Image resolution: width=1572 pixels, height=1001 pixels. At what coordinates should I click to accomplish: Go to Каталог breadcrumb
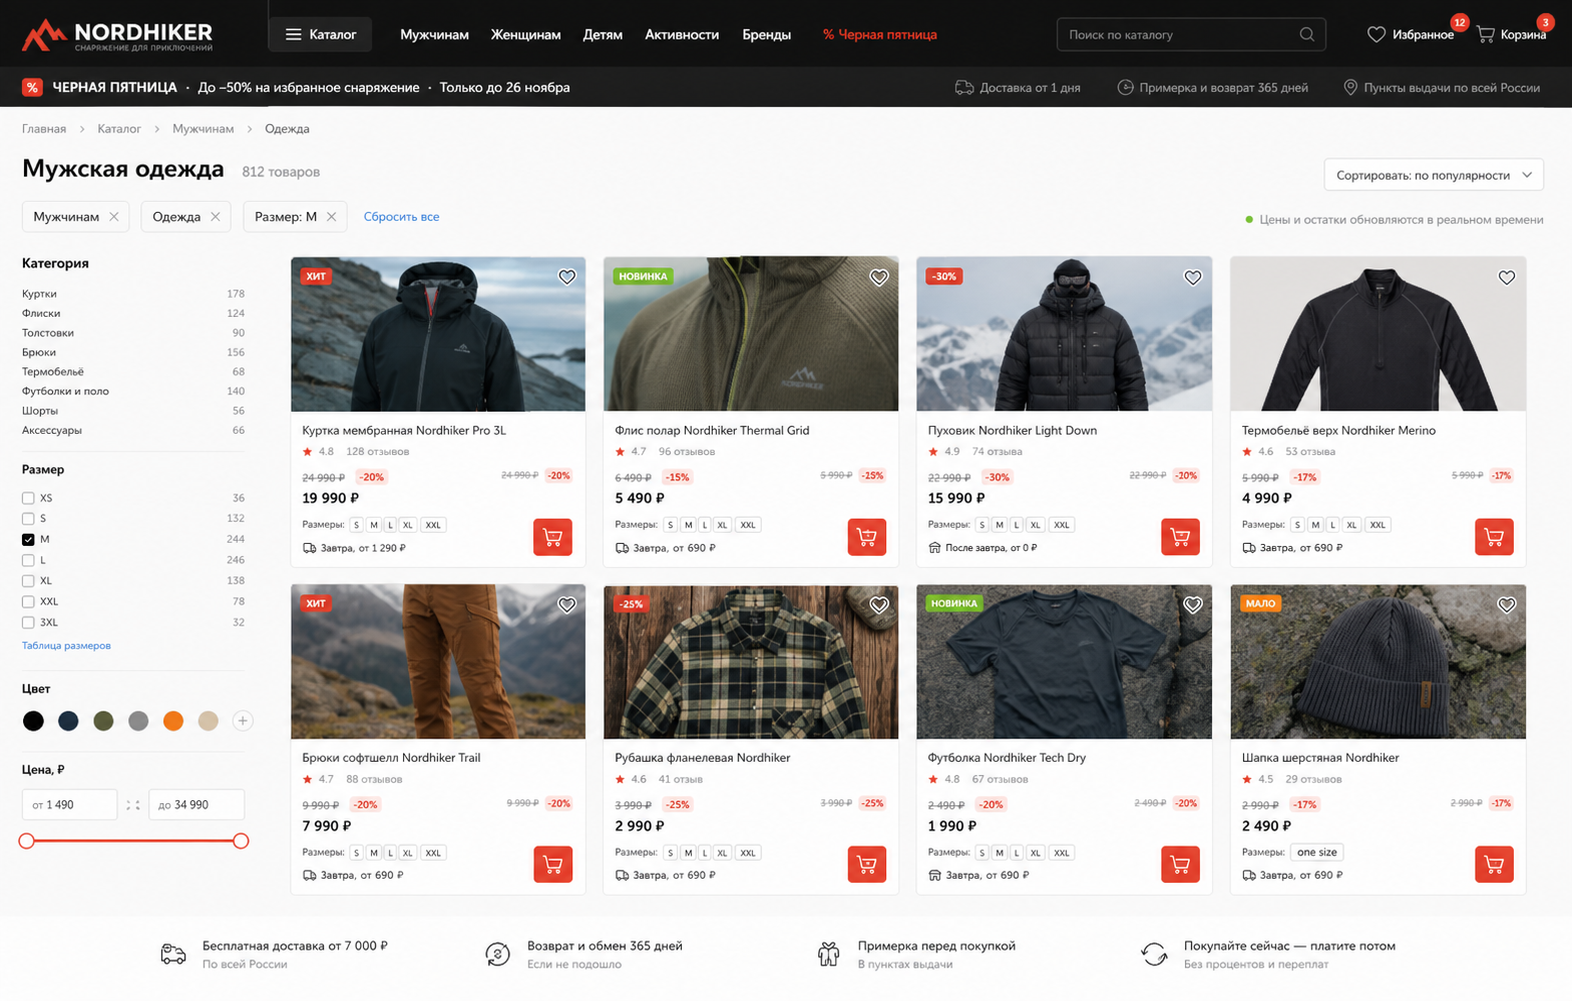pos(119,129)
